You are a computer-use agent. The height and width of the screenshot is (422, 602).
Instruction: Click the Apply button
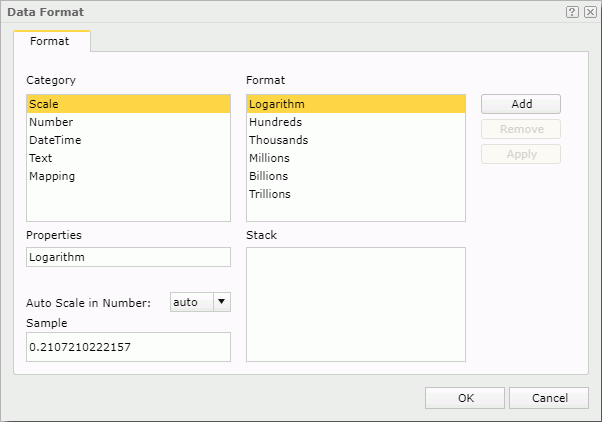click(521, 154)
